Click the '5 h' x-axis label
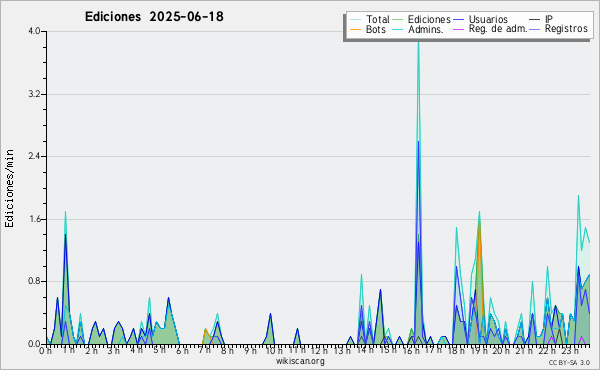 (x=159, y=351)
